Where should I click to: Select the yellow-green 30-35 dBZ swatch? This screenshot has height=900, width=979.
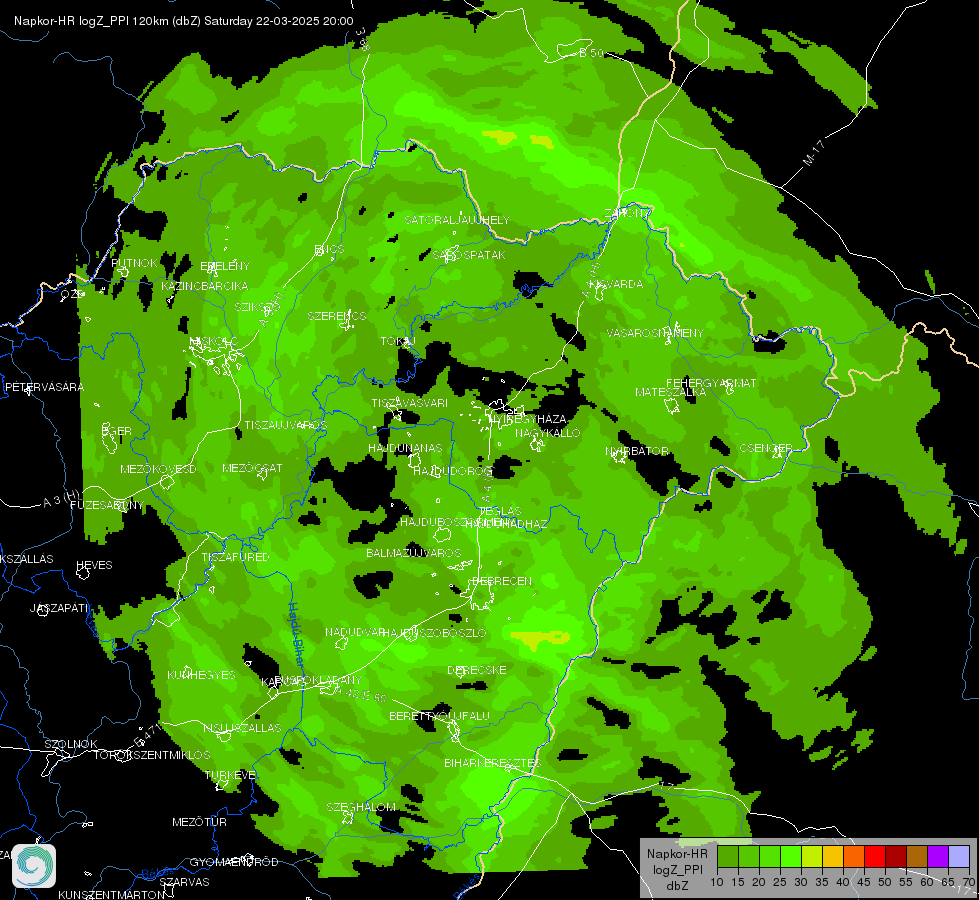tap(812, 857)
